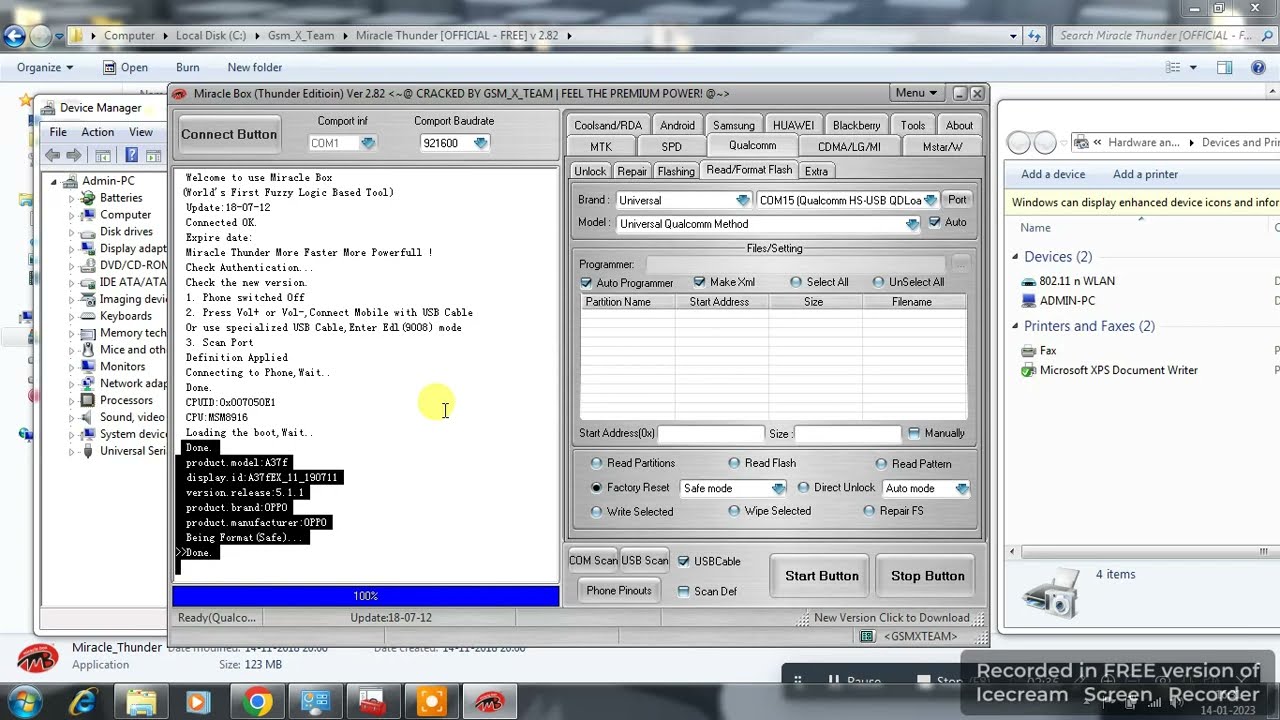Open File Explorer from the taskbar
Screen dimensions: 1280x720
click(x=141, y=702)
